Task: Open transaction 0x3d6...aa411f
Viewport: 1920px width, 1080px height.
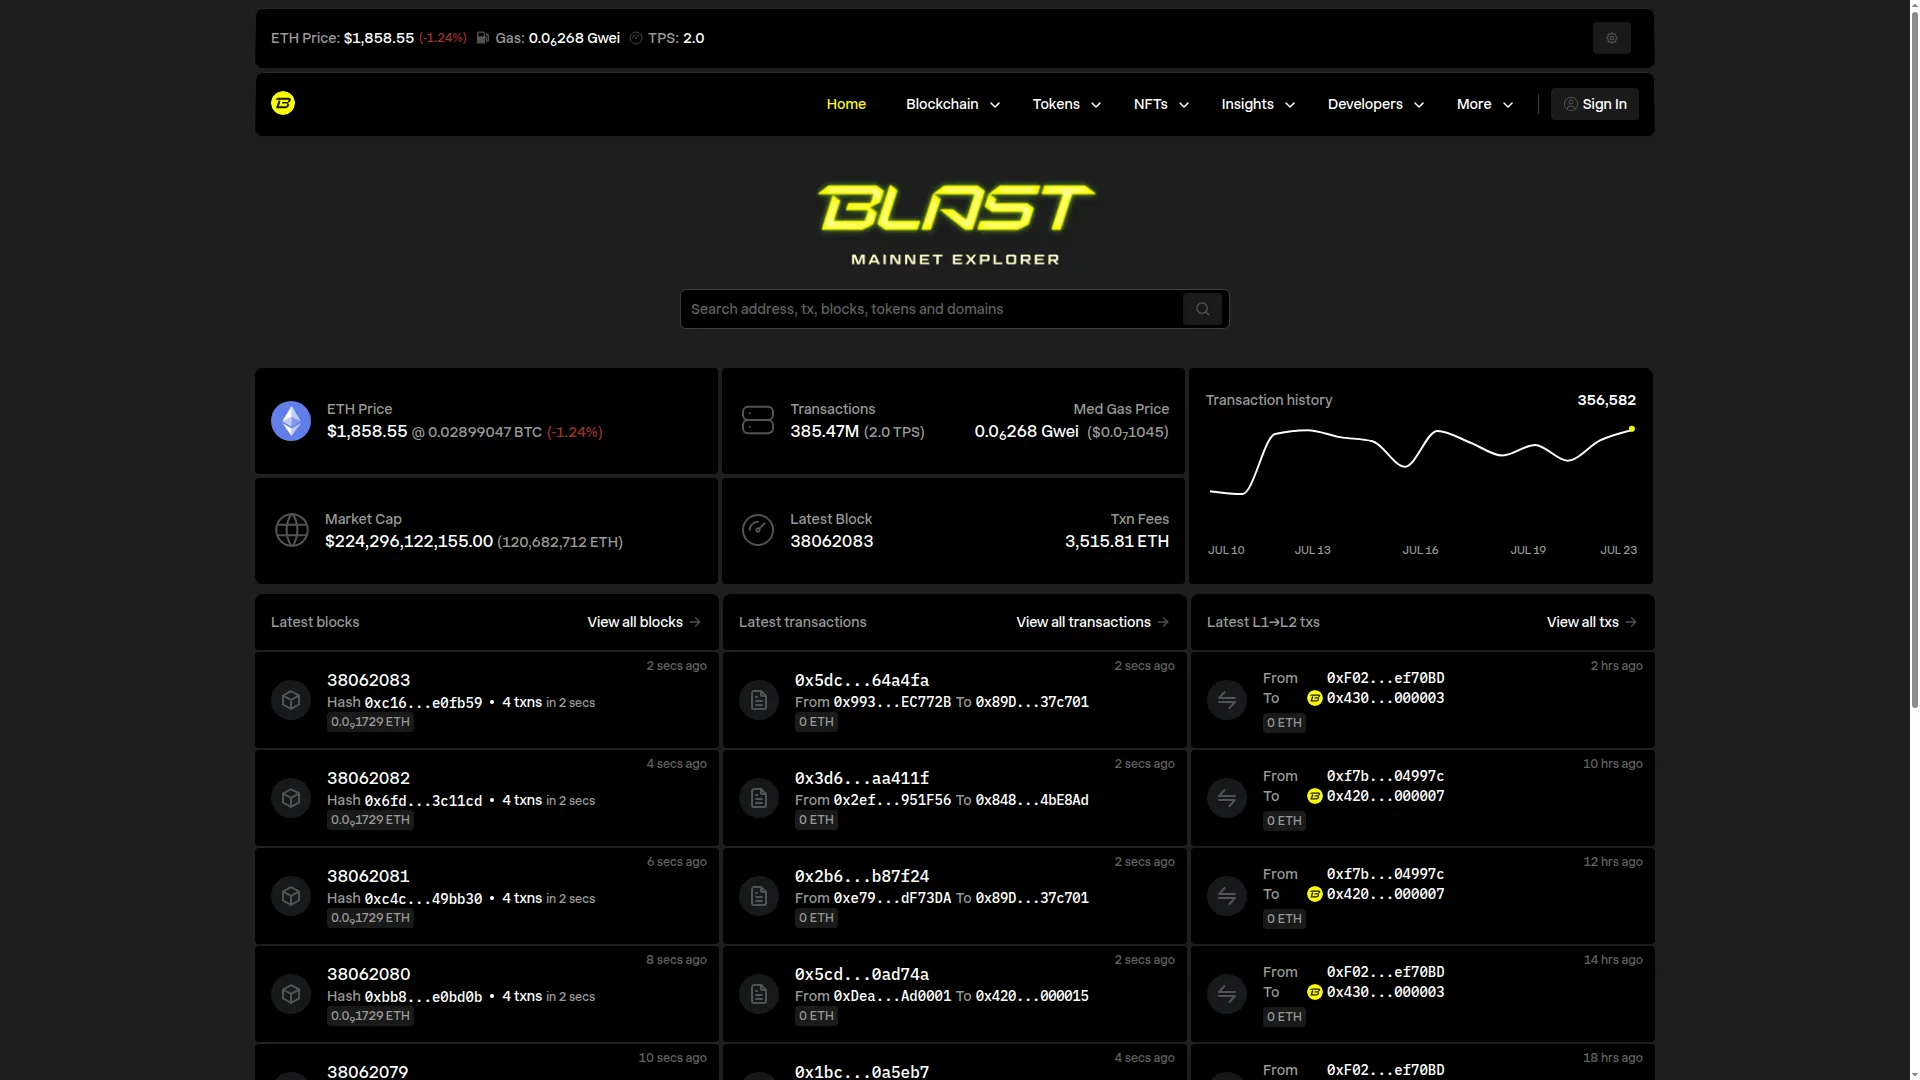Action: coord(861,778)
